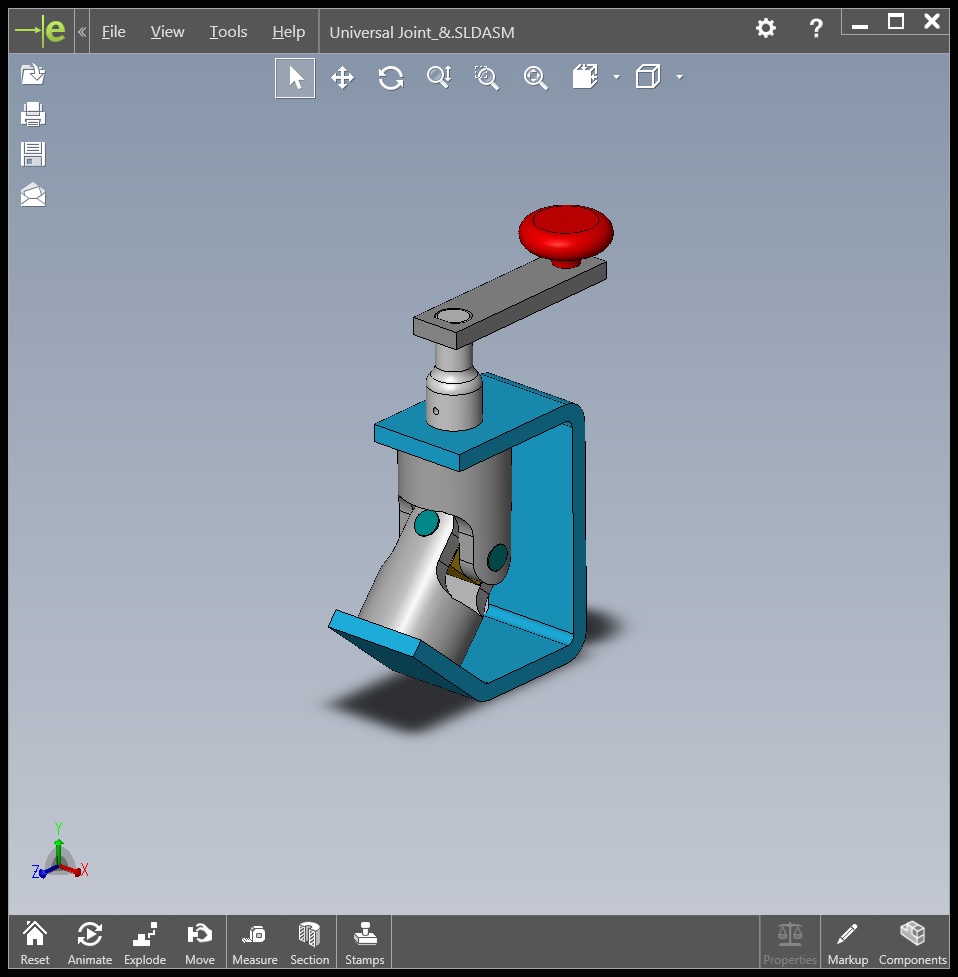Image resolution: width=958 pixels, height=977 pixels.
Task: Save the file using the Save icon
Action: (33, 154)
